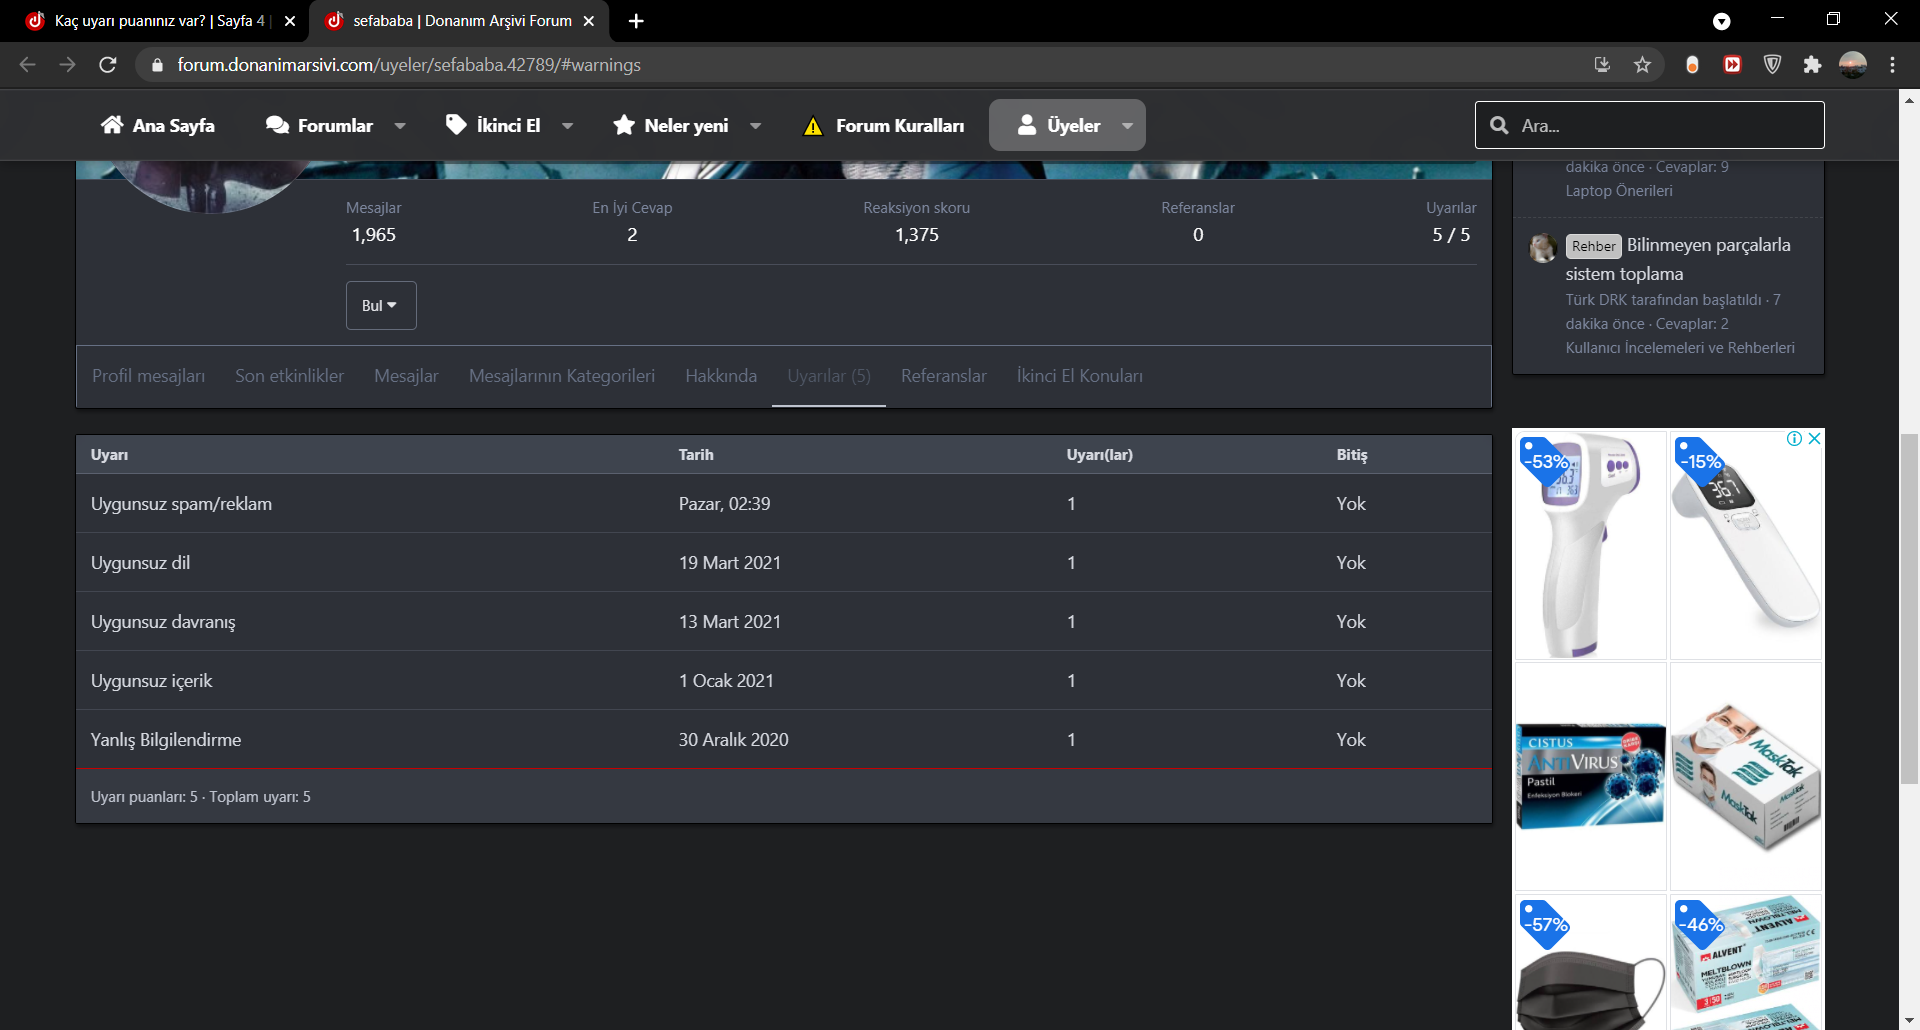Close the 'Kaç uyarı puanınız var?' tab
The height and width of the screenshot is (1030, 1920).
[290, 21]
